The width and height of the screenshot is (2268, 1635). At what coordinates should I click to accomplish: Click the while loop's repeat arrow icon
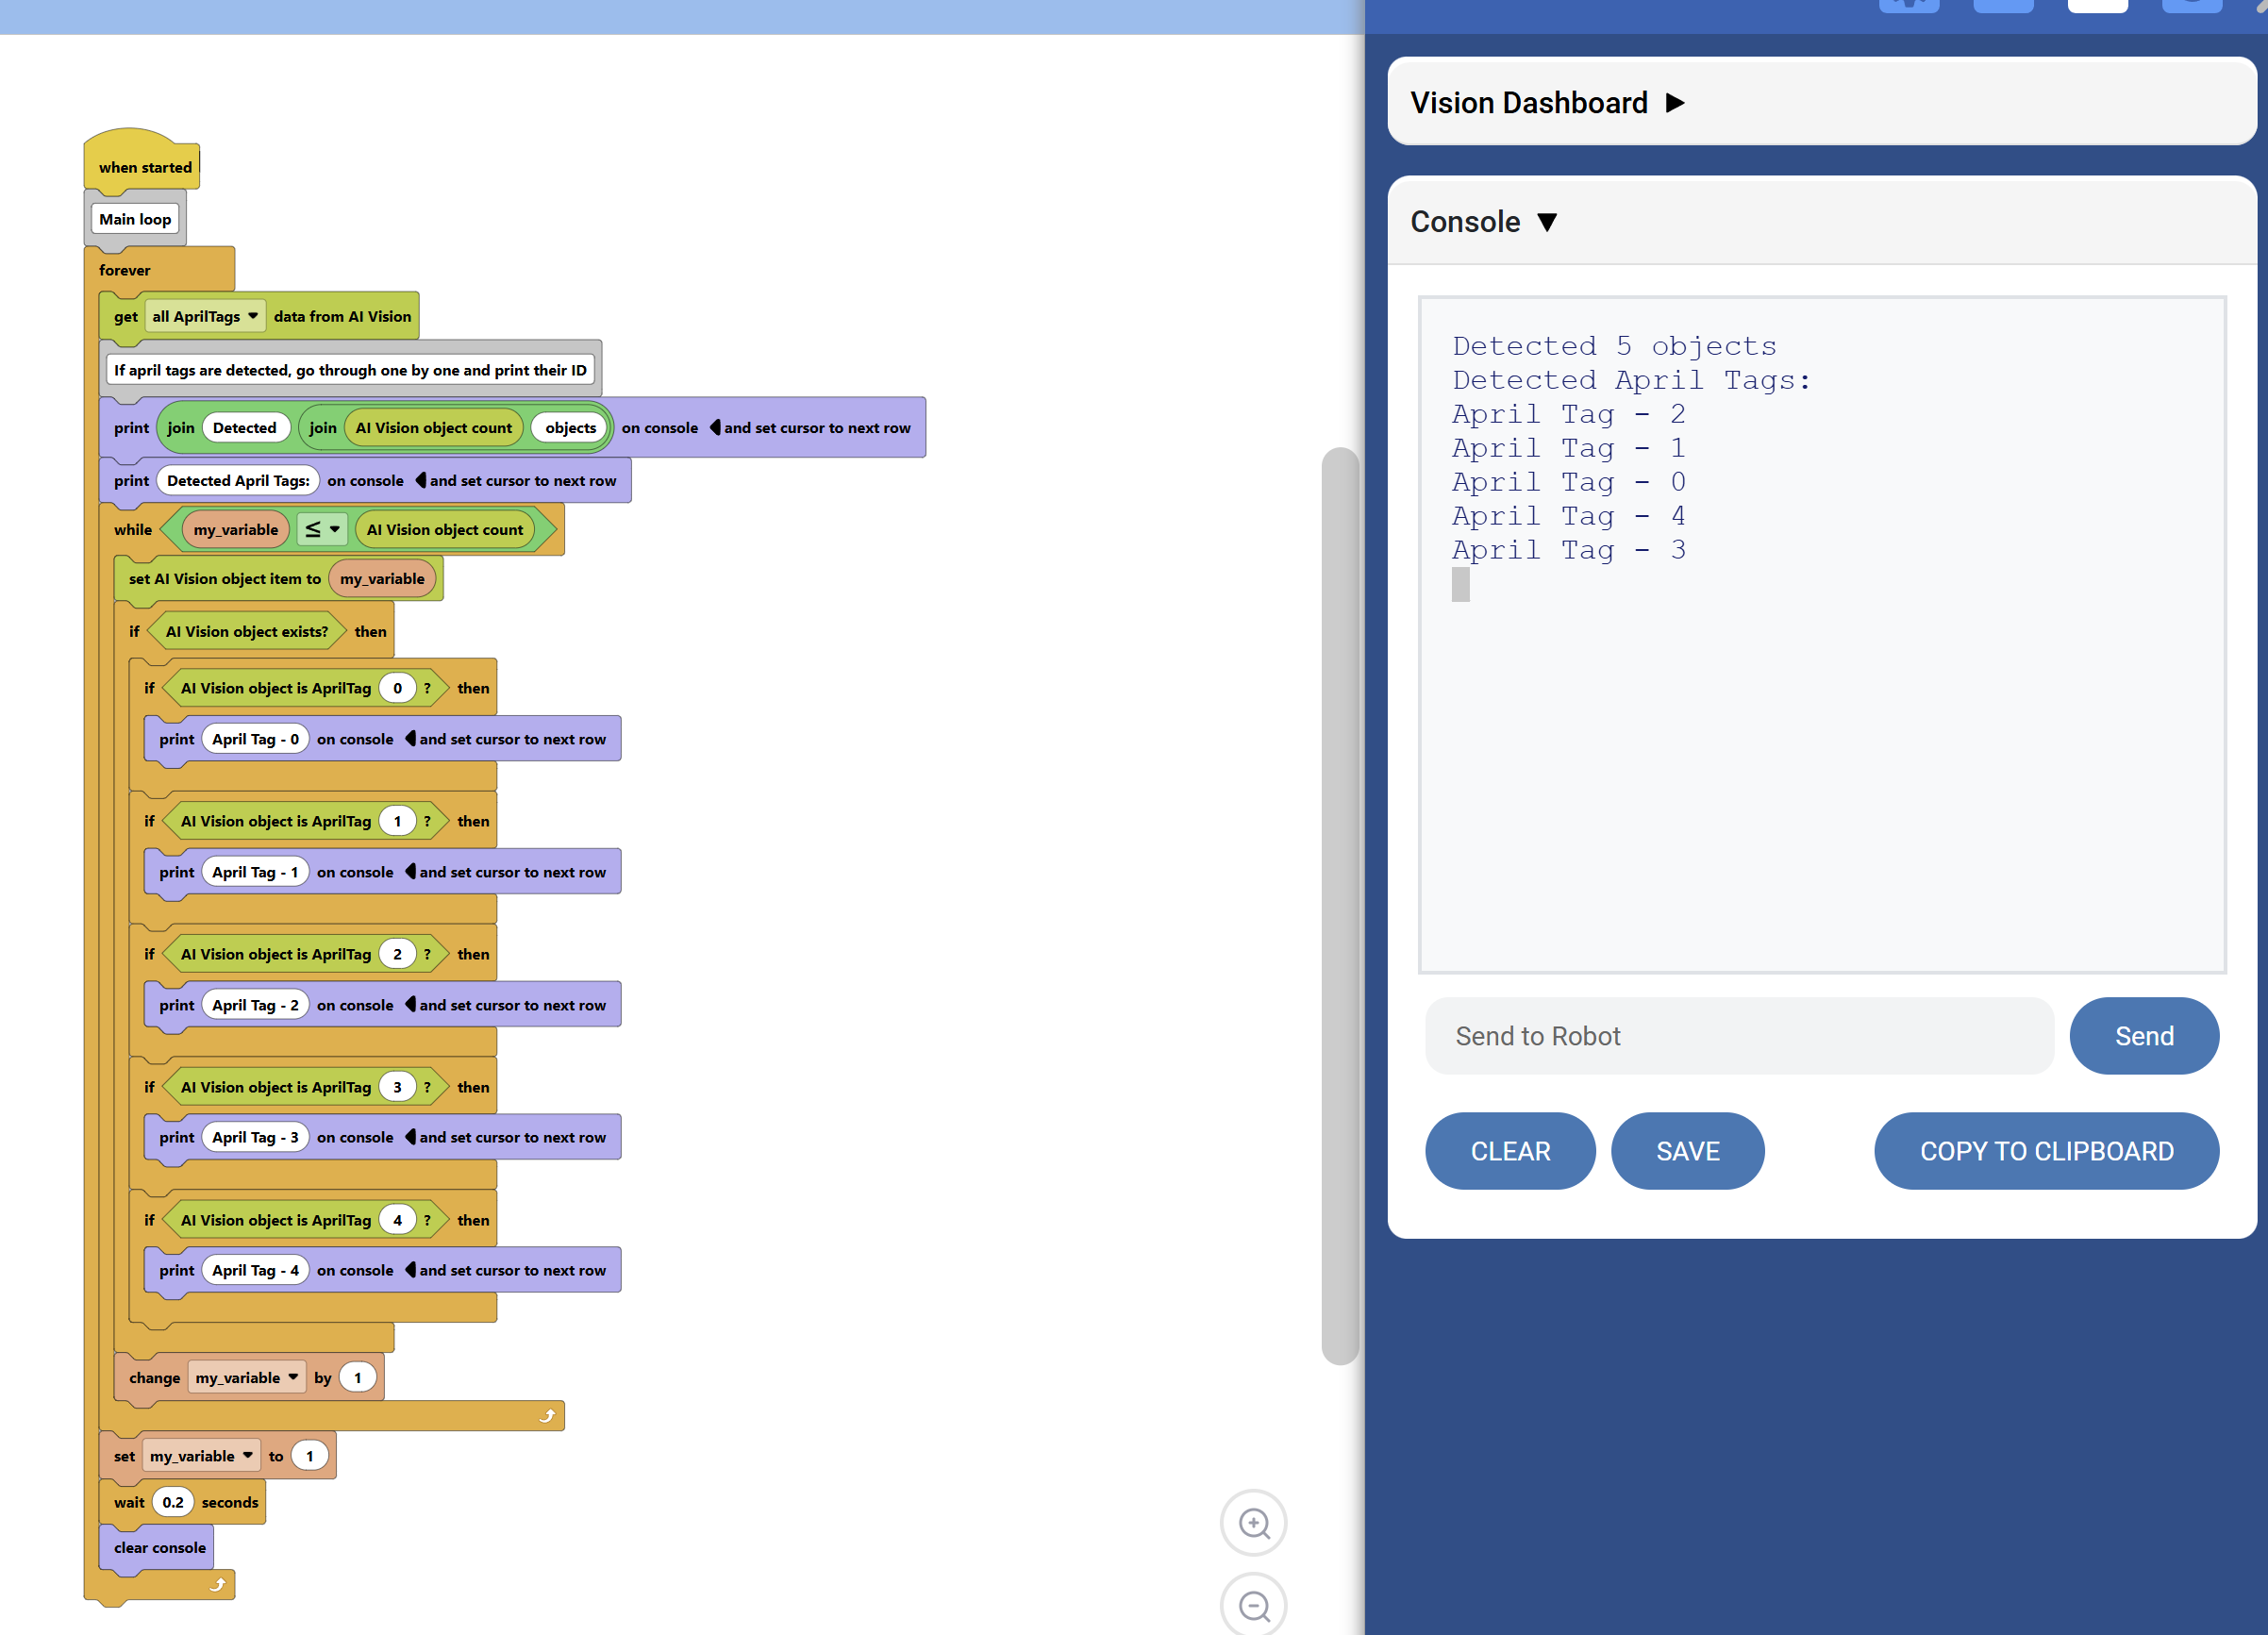[547, 1416]
